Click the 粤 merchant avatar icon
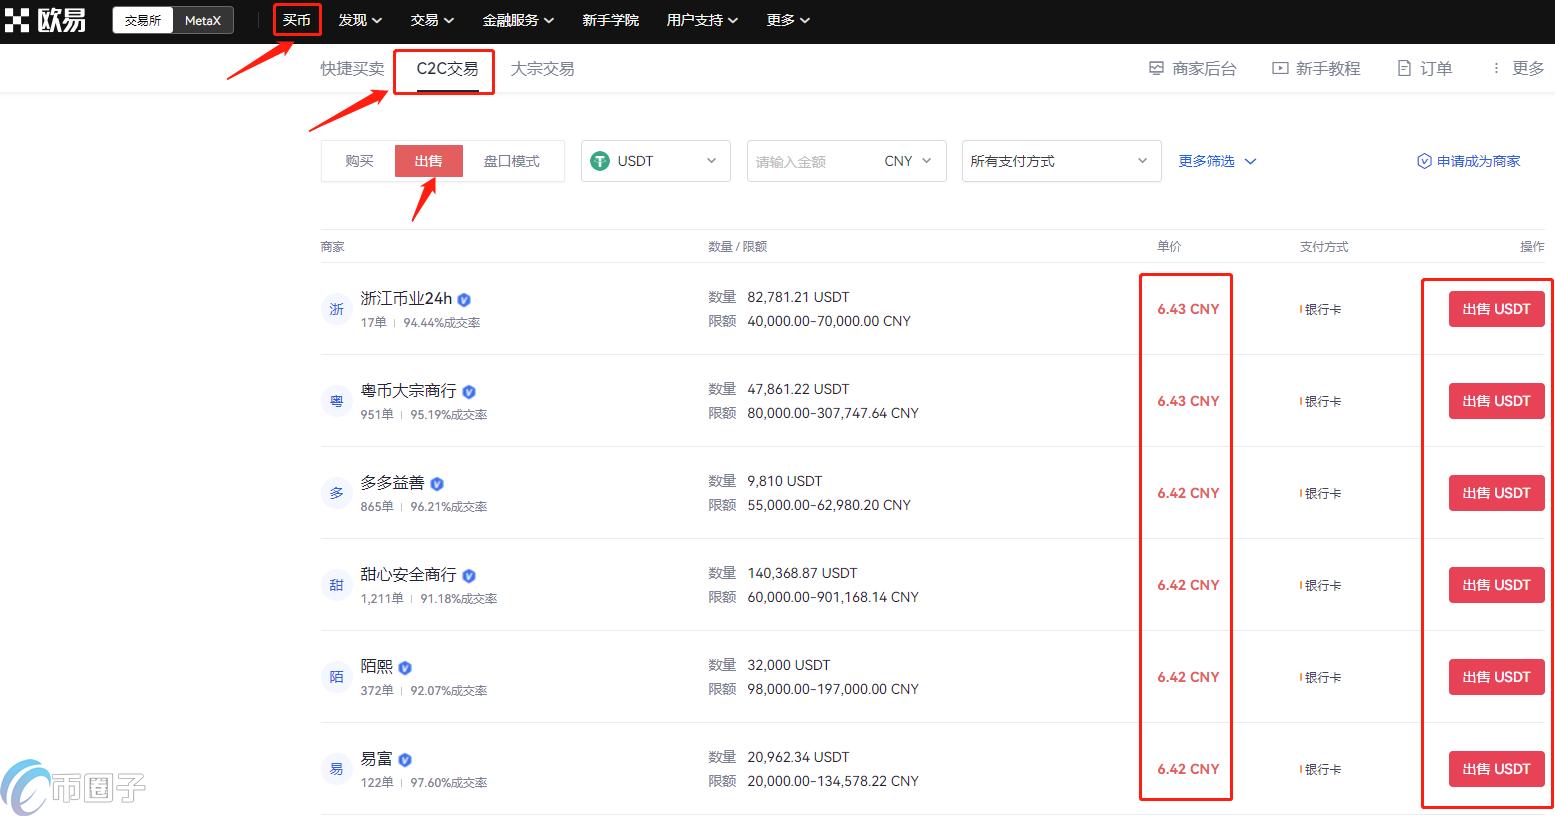 [336, 401]
